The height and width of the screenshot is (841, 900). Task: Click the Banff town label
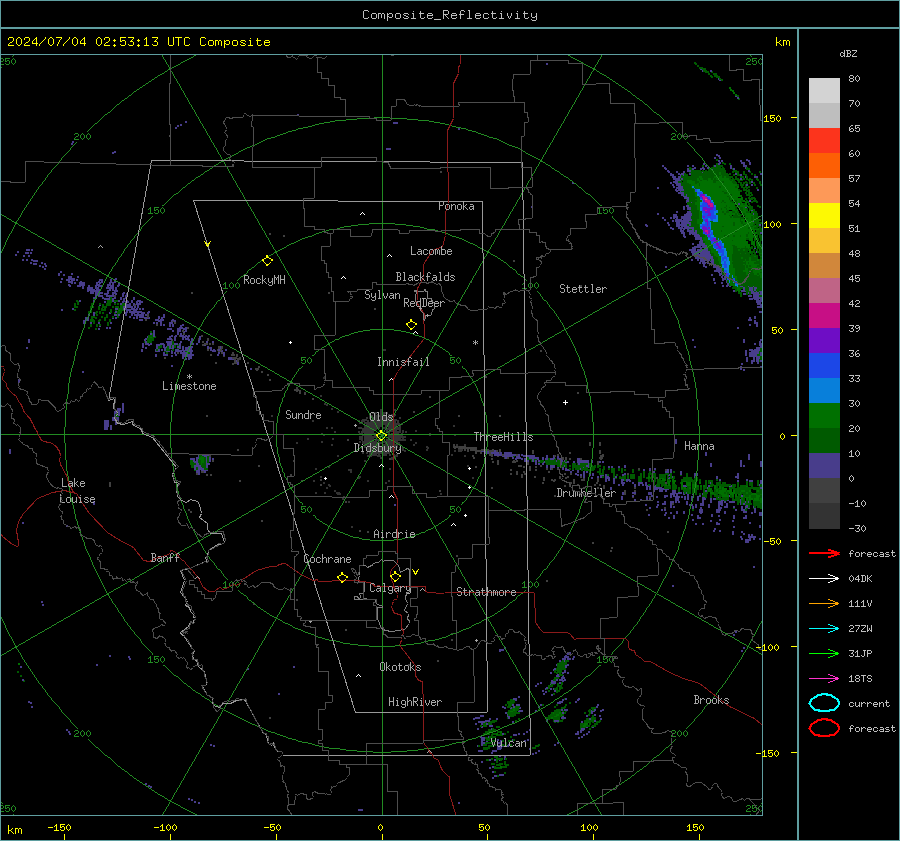click(165, 558)
